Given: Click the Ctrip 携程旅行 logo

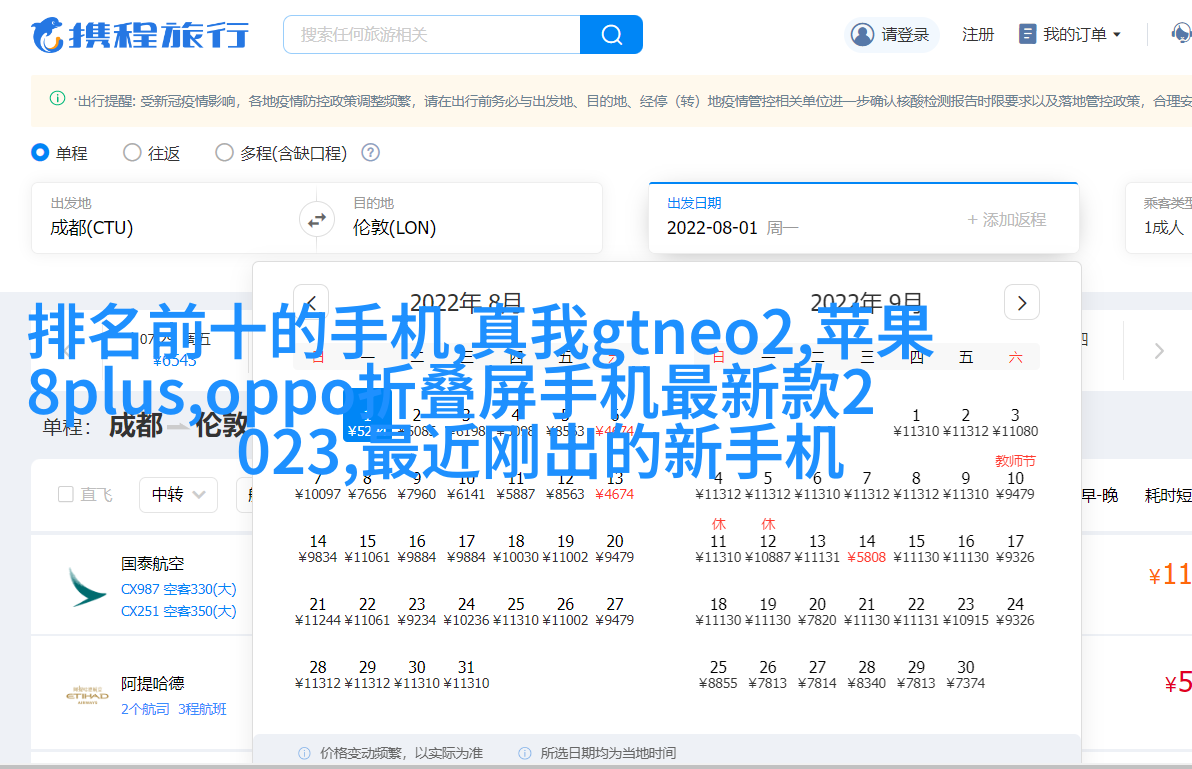Looking at the screenshot, I should pos(140,35).
